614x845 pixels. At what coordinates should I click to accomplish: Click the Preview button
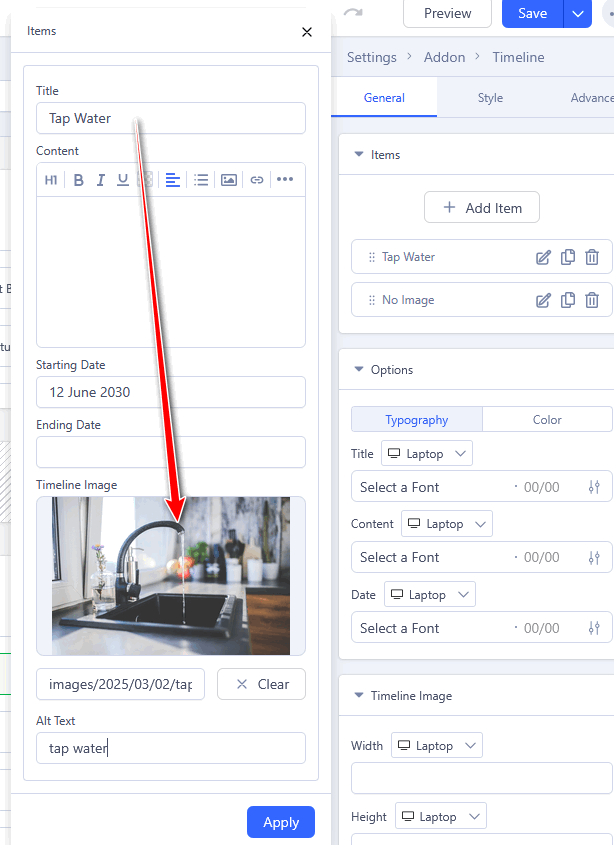point(447,13)
